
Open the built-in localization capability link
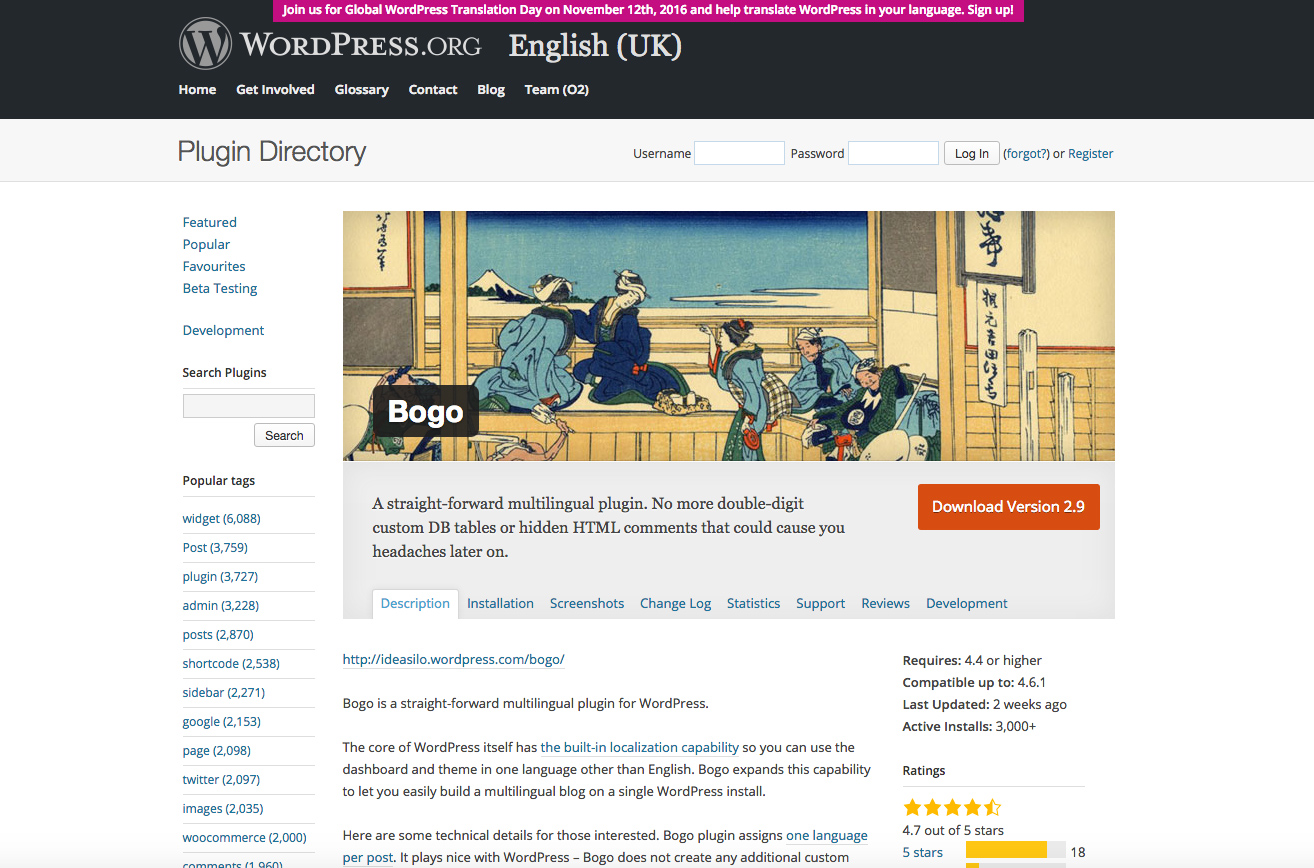coord(639,747)
